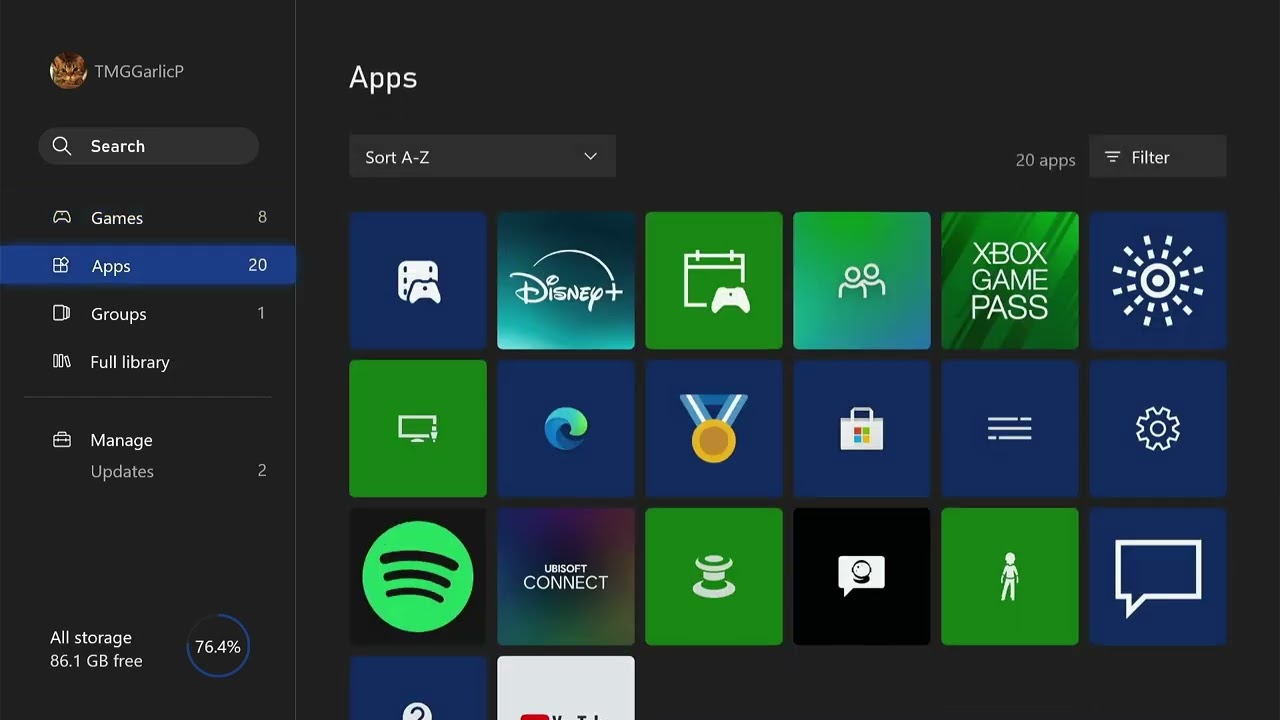Viewport: 1280px width, 720px height.
Task: Open Full library in the sidebar
Action: click(x=148, y=362)
